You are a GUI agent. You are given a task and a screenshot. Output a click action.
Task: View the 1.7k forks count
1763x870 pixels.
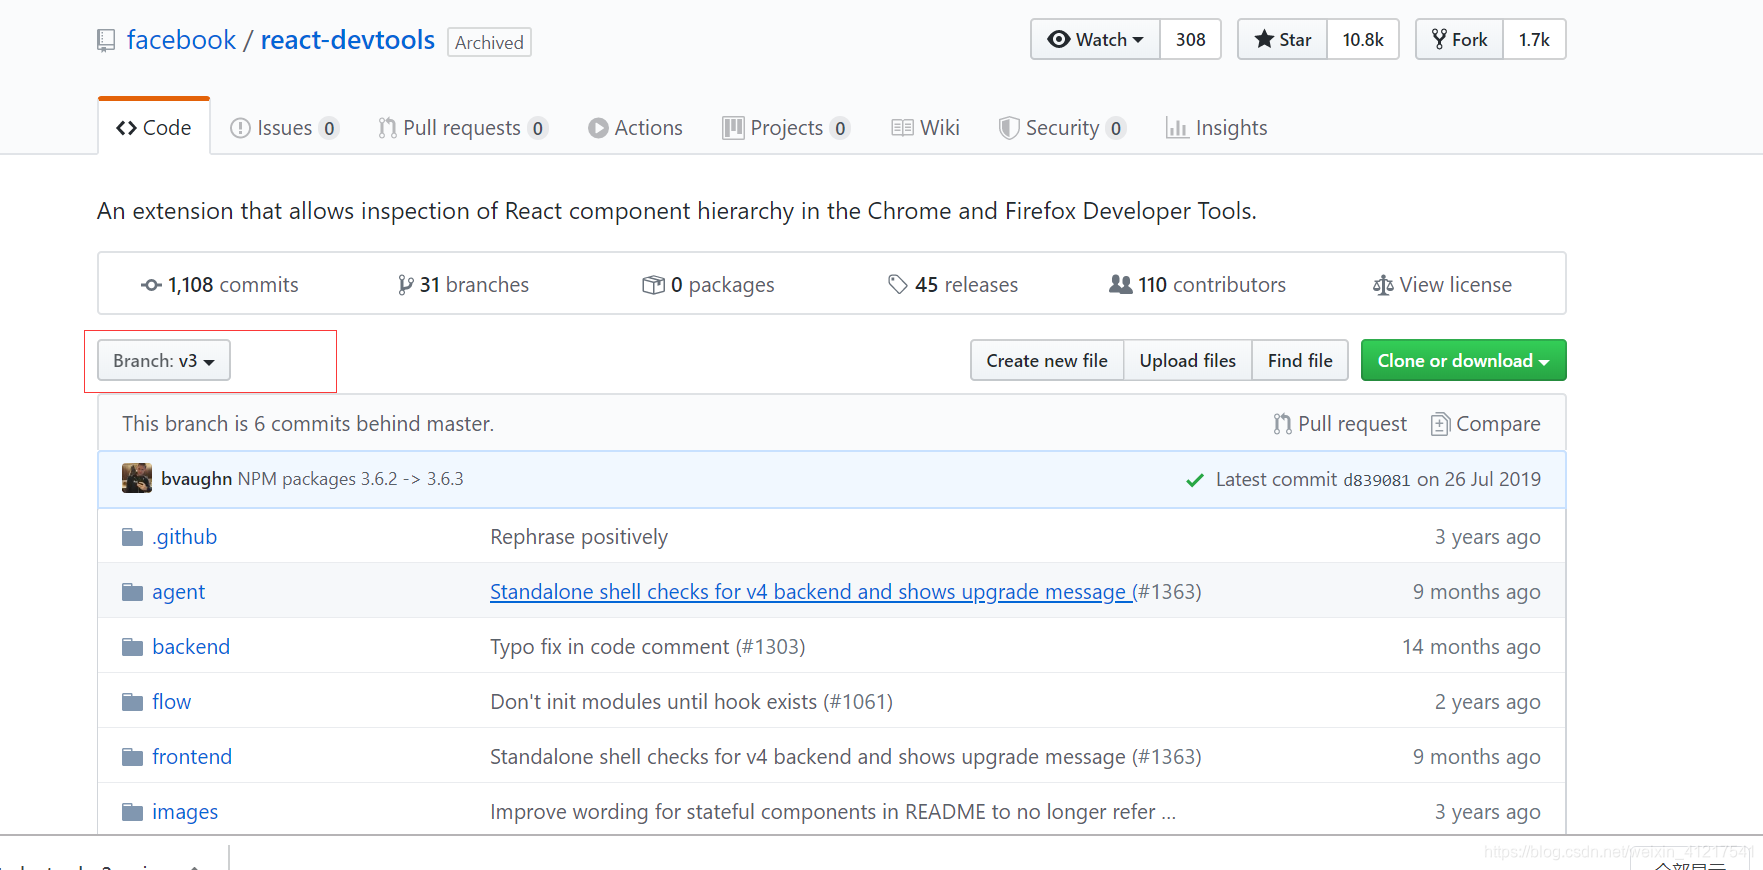[x=1534, y=39]
